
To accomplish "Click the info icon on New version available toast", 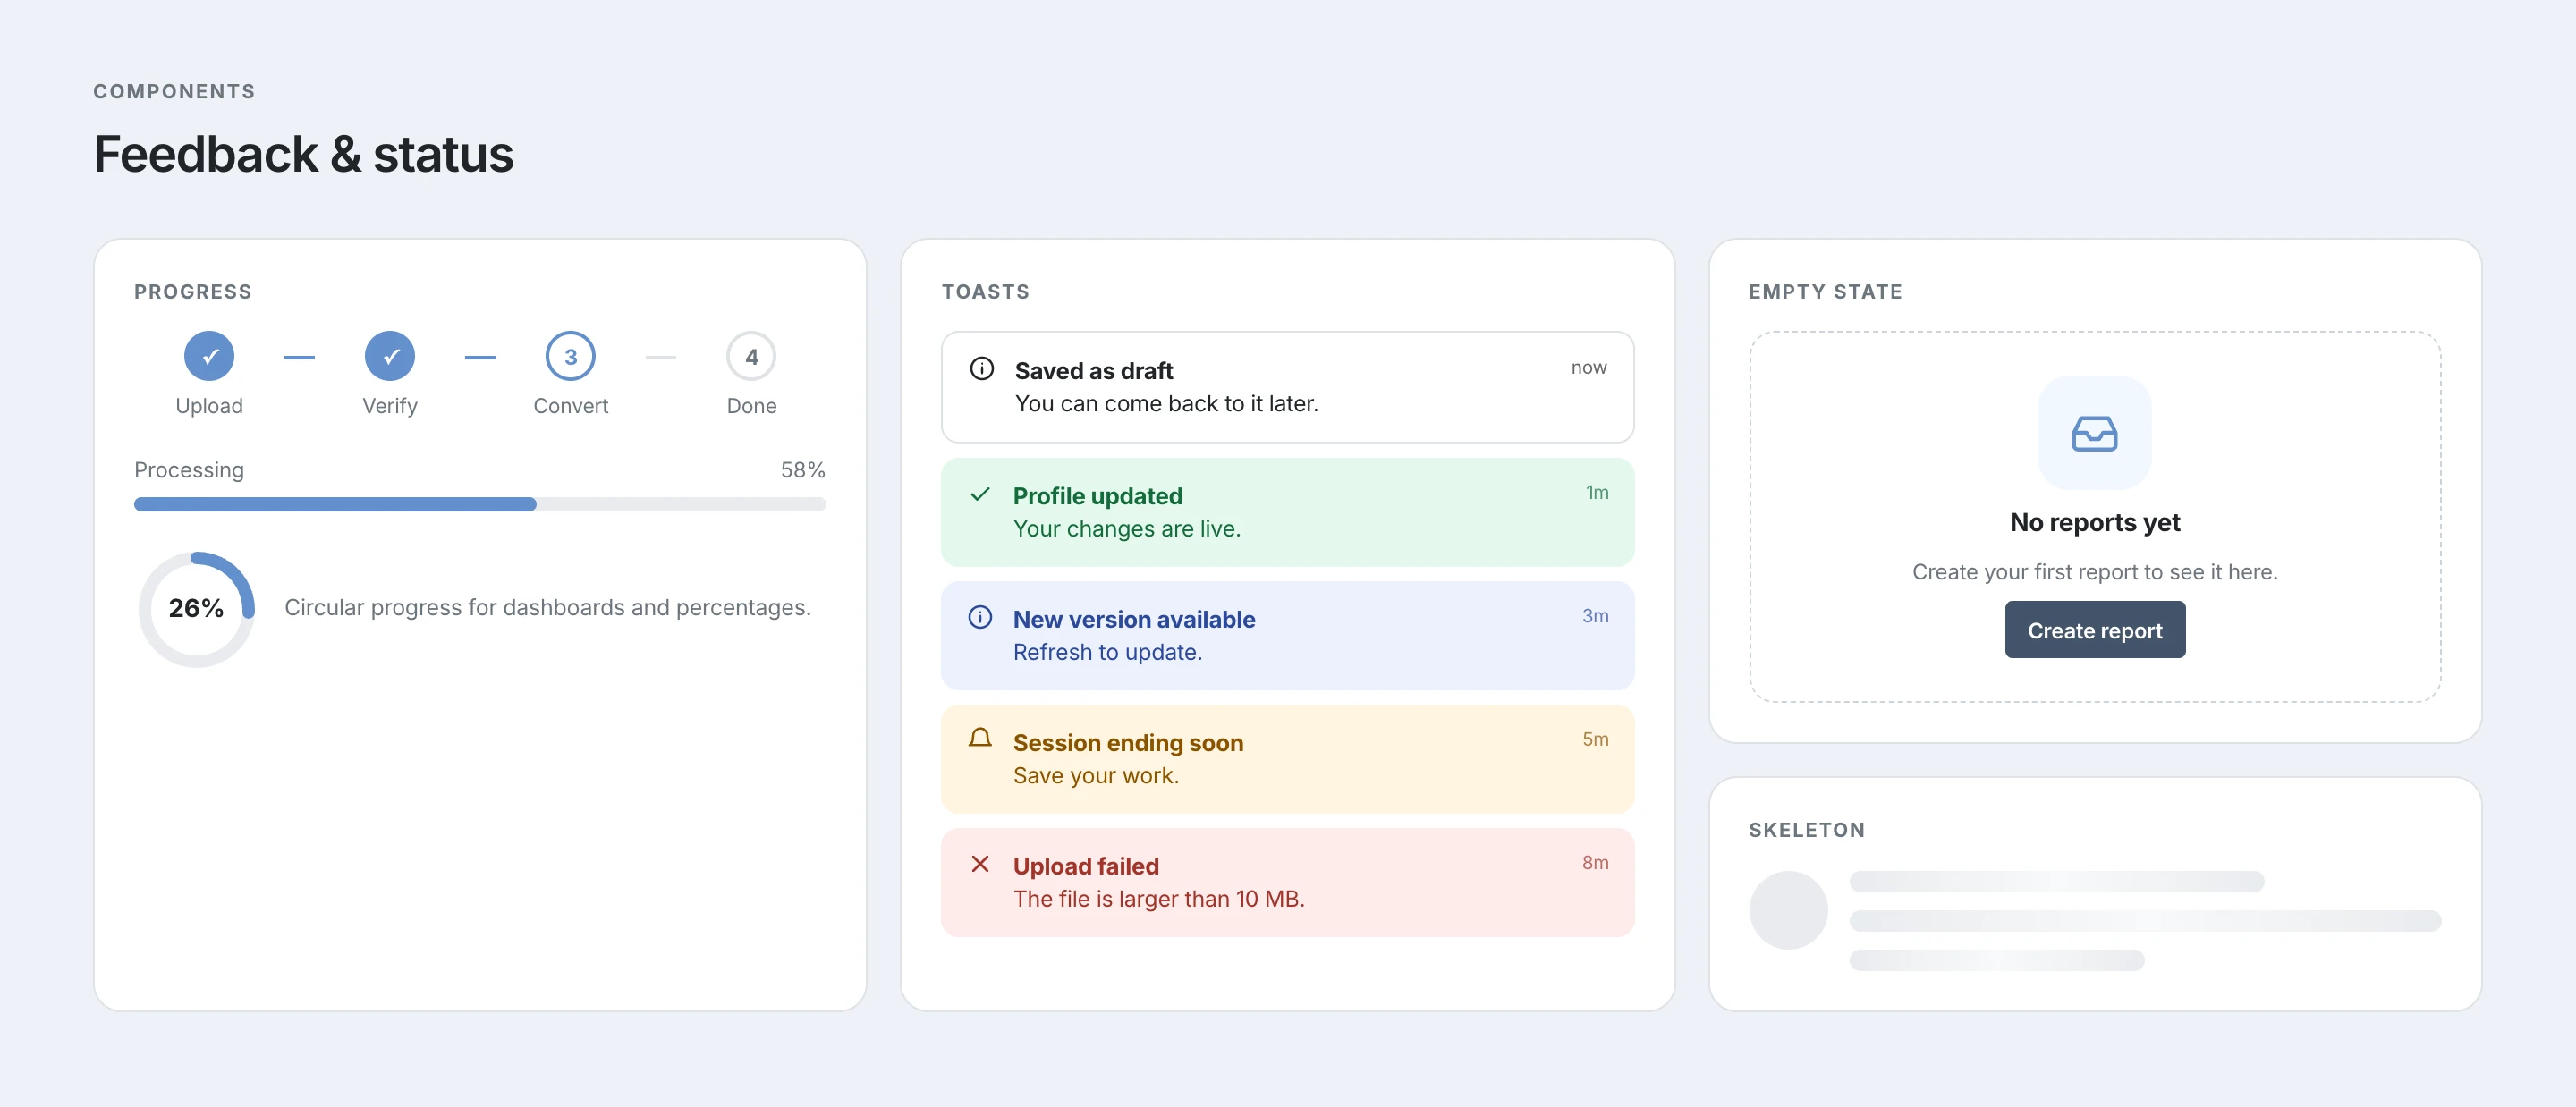I will [x=980, y=617].
